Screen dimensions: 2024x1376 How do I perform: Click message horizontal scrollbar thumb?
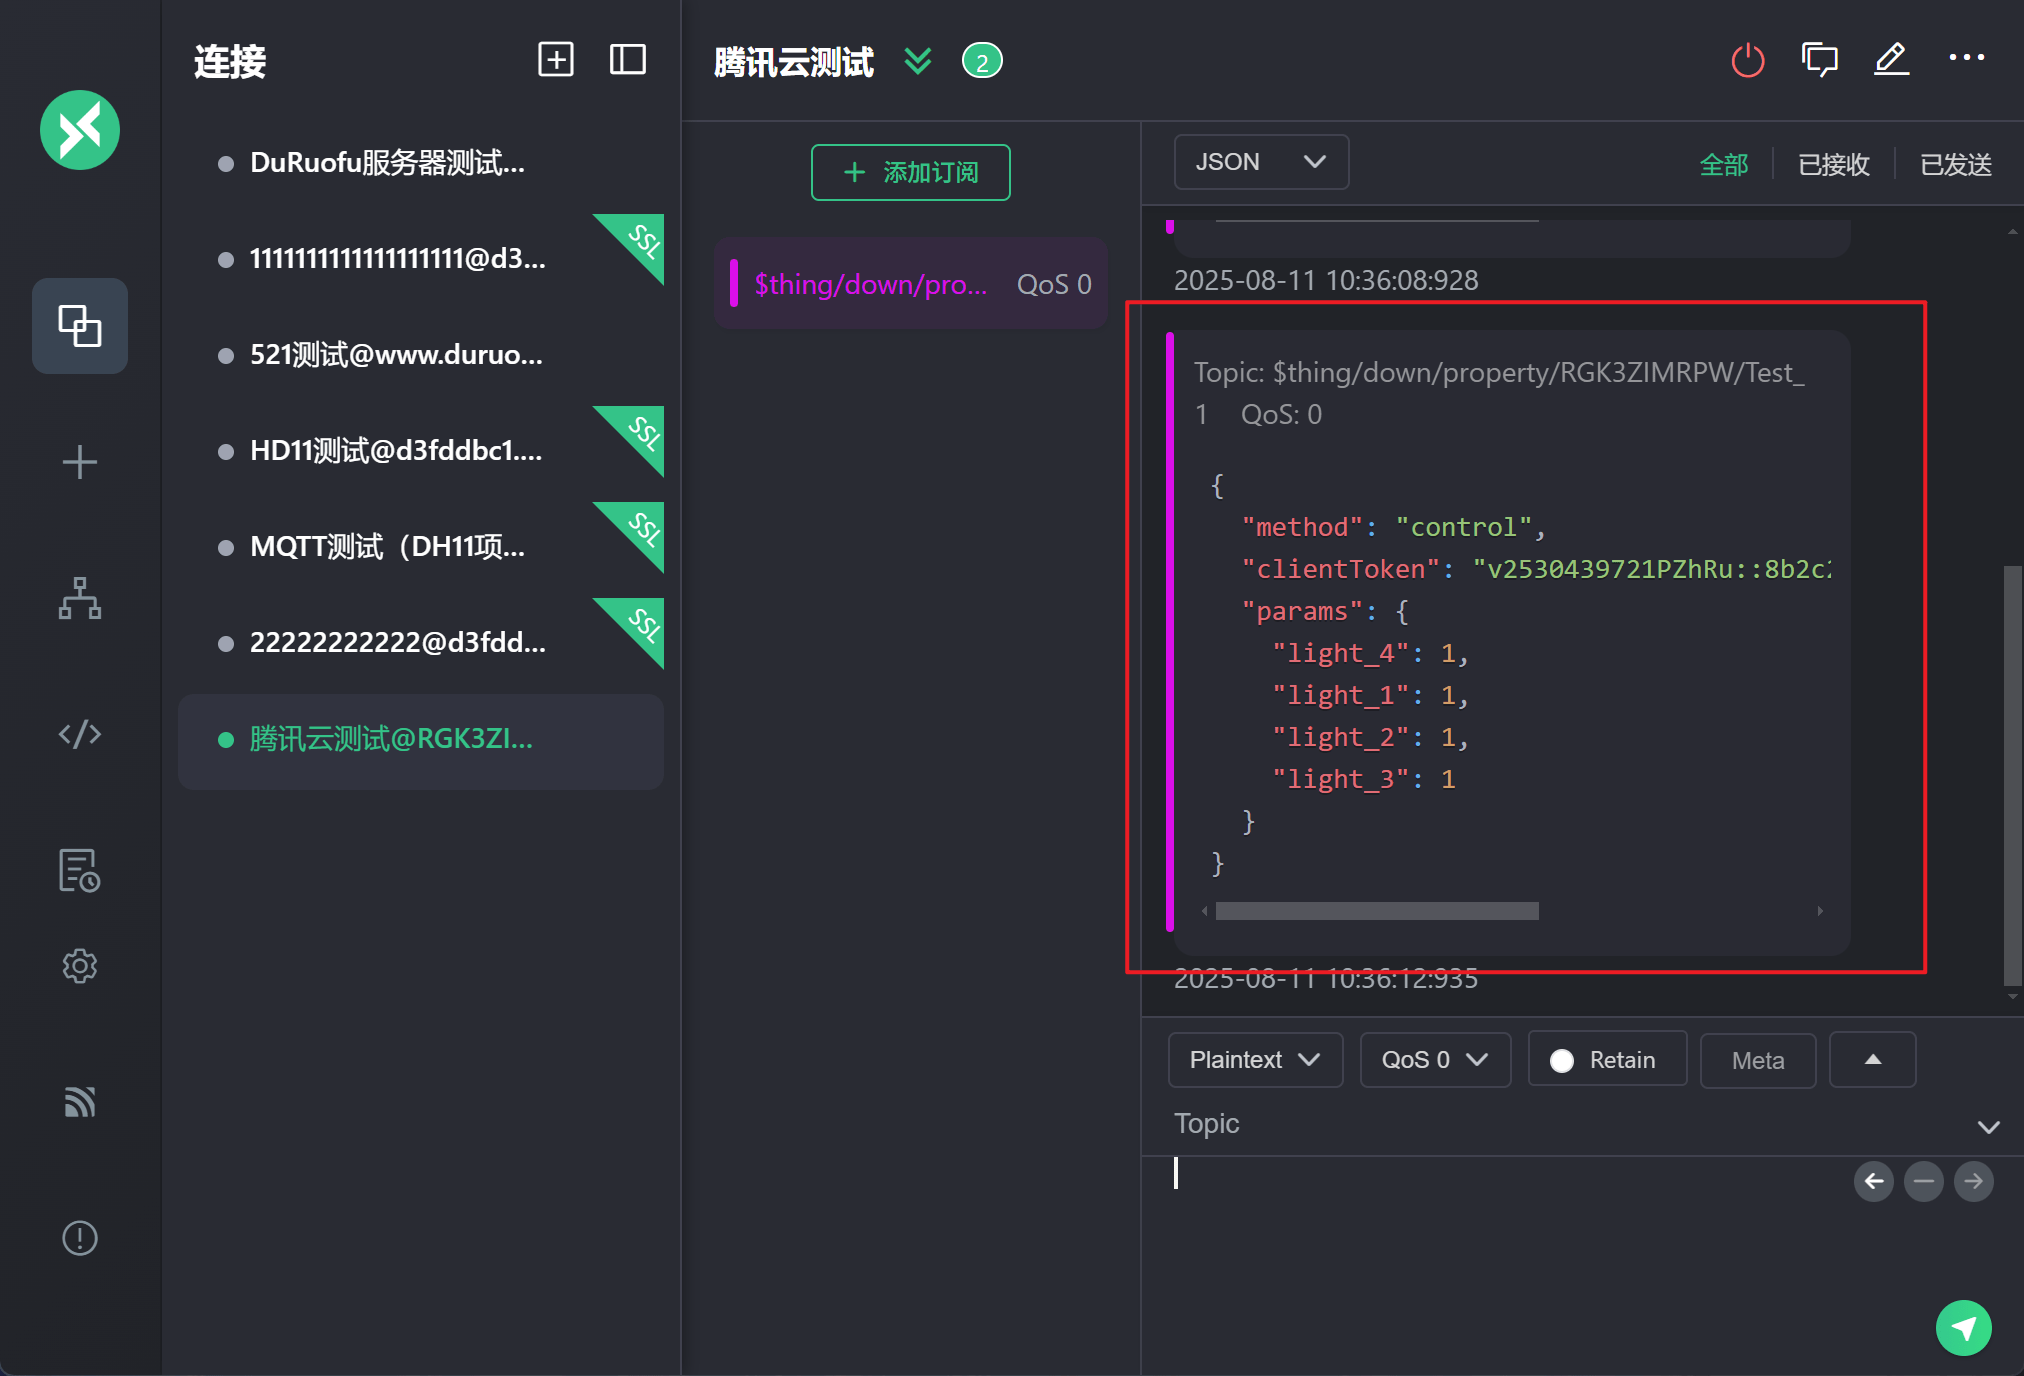click(1377, 911)
